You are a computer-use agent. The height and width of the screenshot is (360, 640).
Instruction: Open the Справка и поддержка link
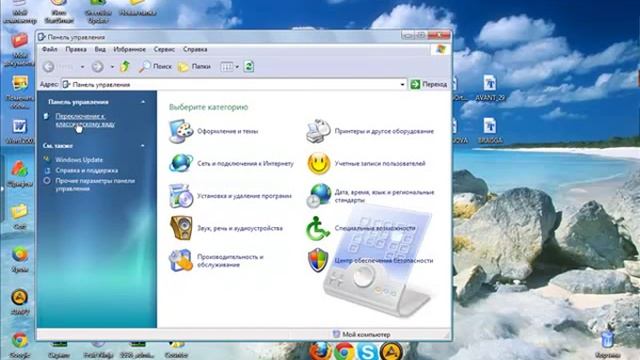coord(87,170)
